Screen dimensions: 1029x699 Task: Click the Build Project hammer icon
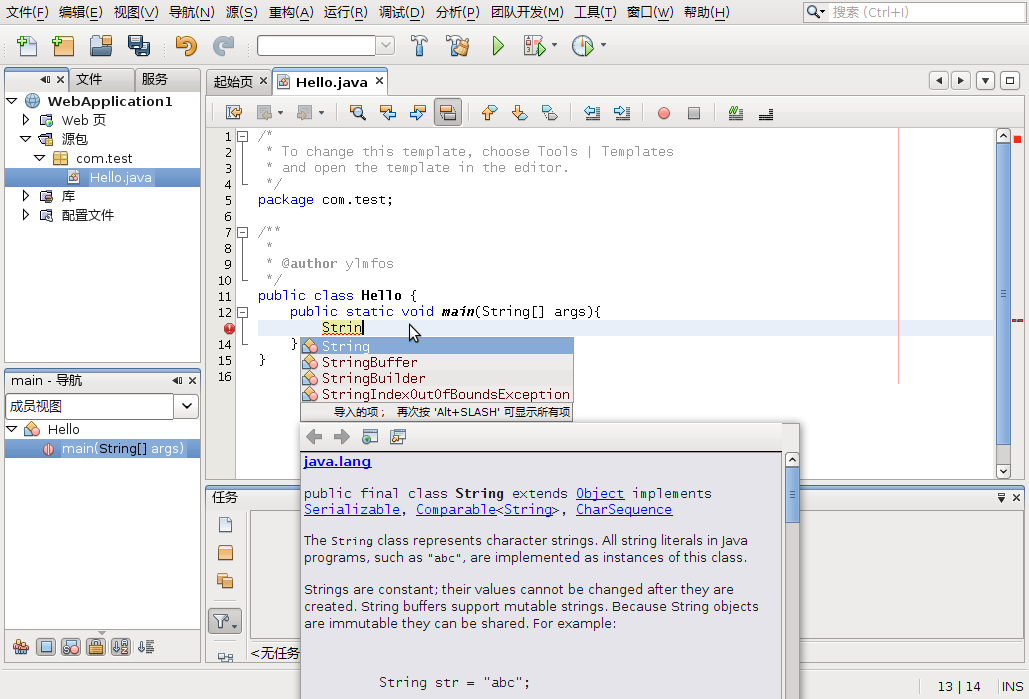420,46
